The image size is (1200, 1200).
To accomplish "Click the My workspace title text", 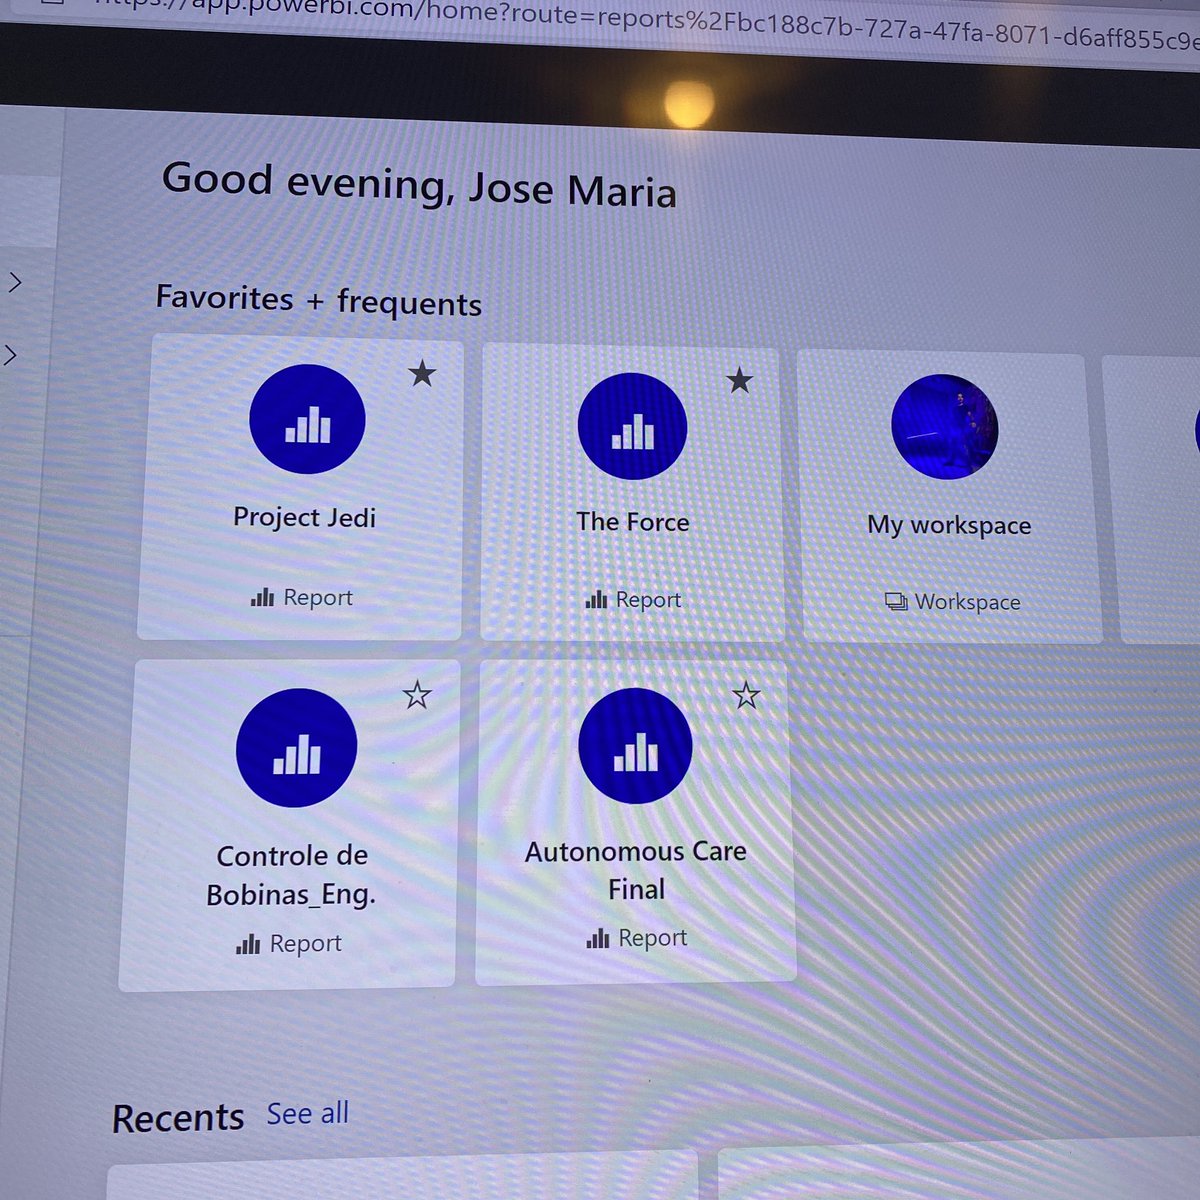I will pyautogui.click(x=949, y=525).
